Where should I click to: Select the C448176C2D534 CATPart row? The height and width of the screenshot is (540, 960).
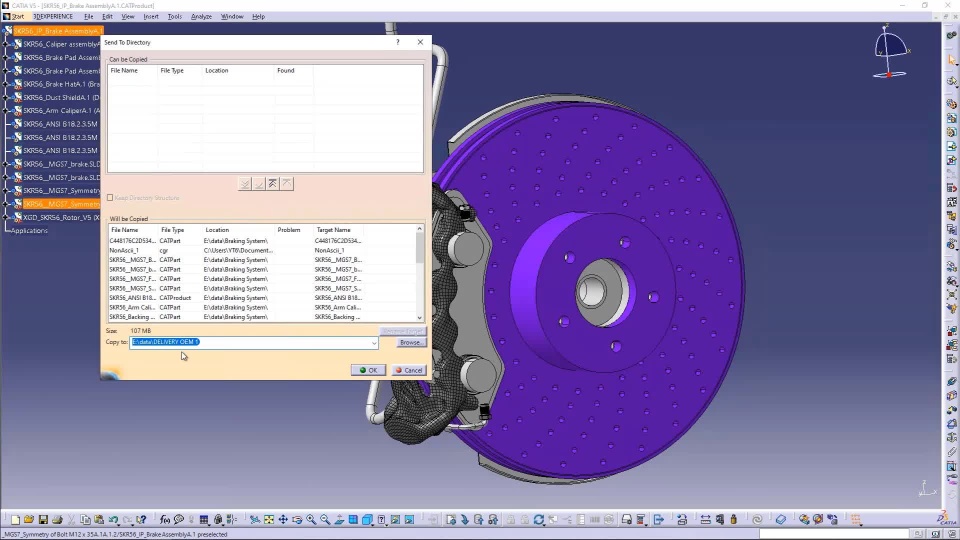[x=262, y=241]
